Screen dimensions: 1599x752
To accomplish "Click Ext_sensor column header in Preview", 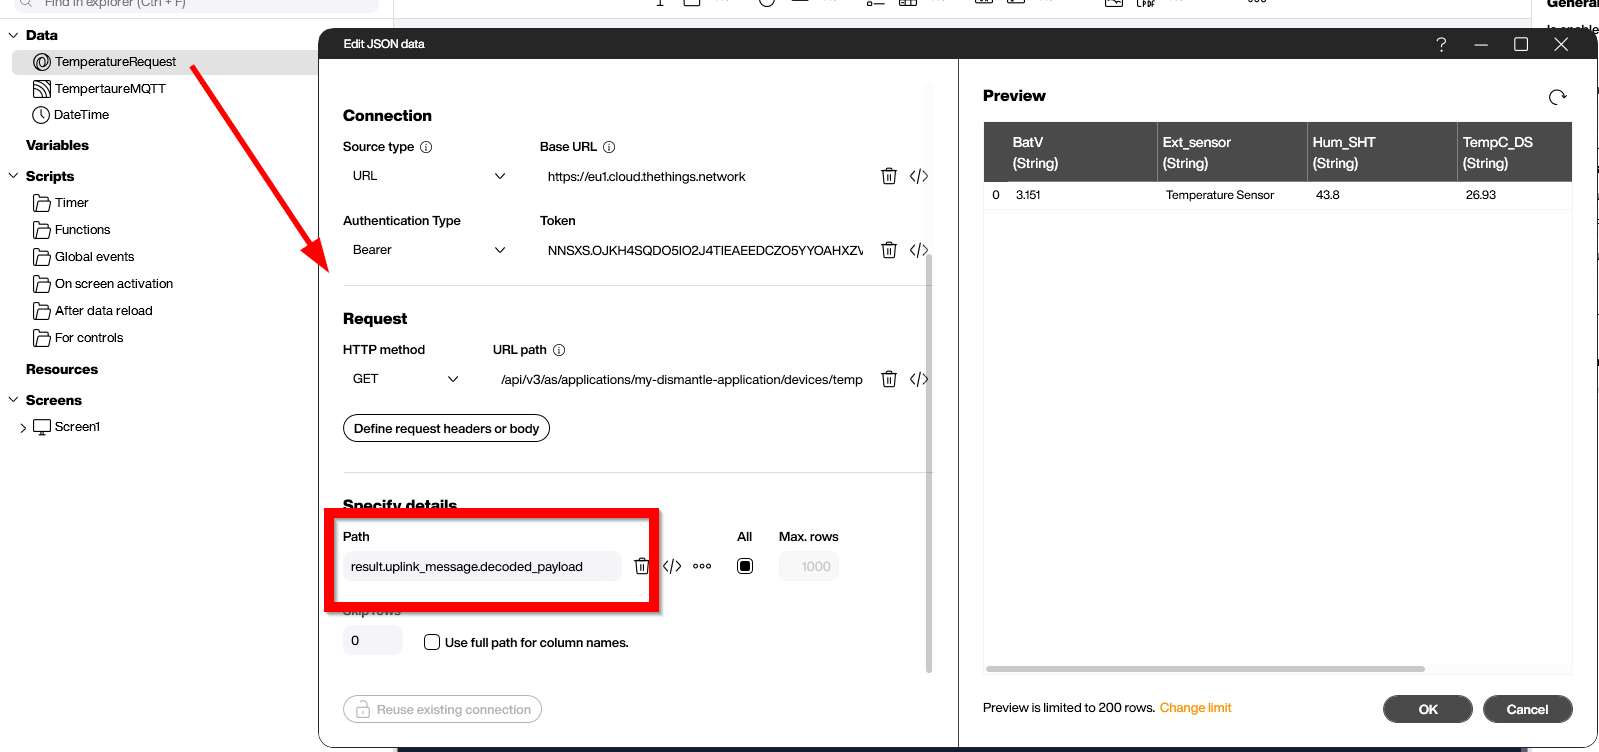I will tap(1233, 152).
